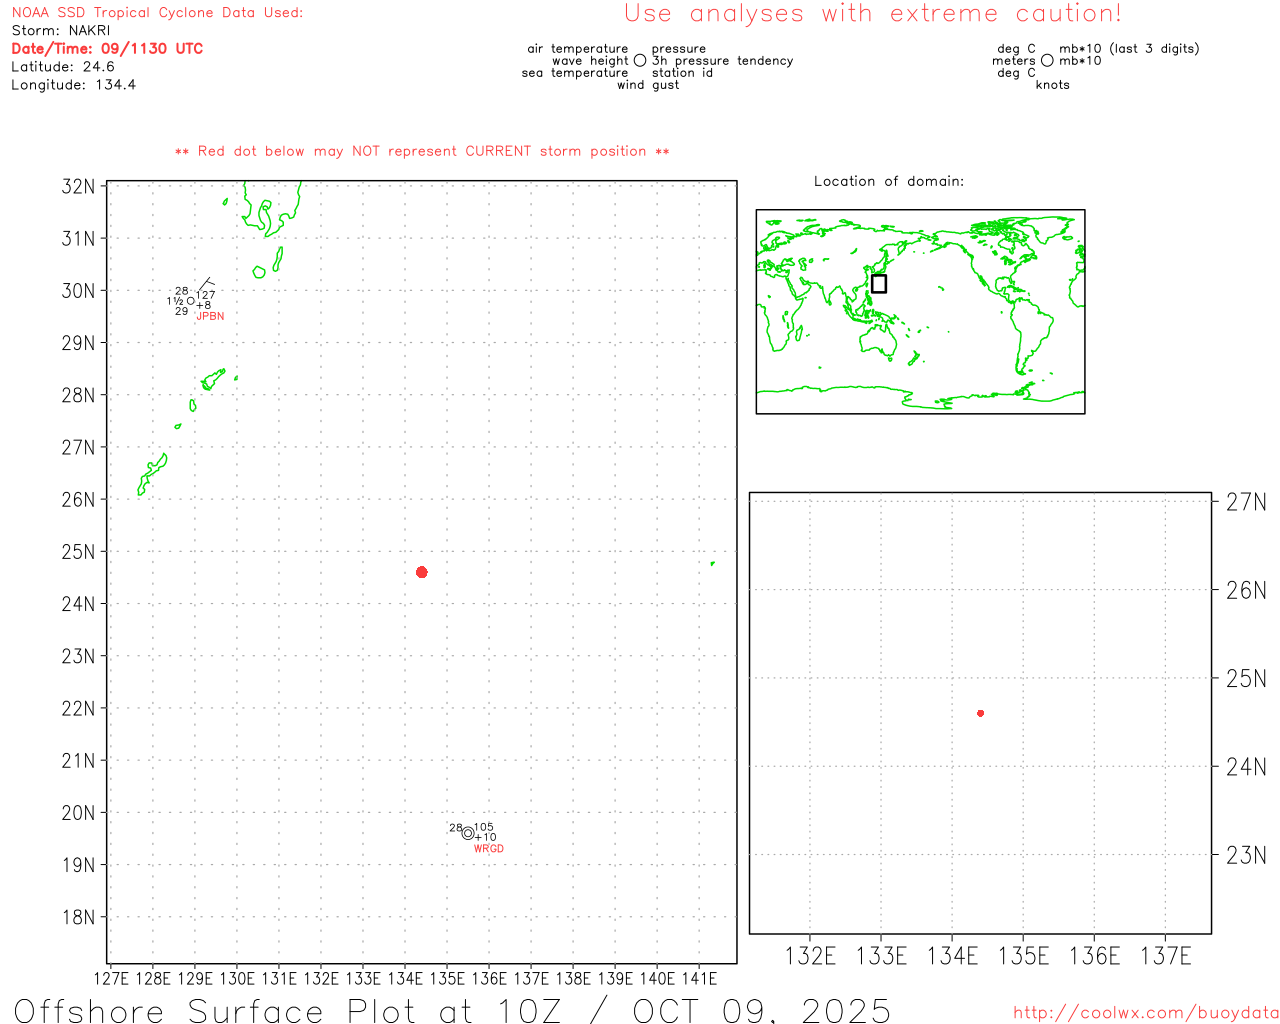
Task: Click the 'Storm: NAKRI' text
Action: pos(61,31)
